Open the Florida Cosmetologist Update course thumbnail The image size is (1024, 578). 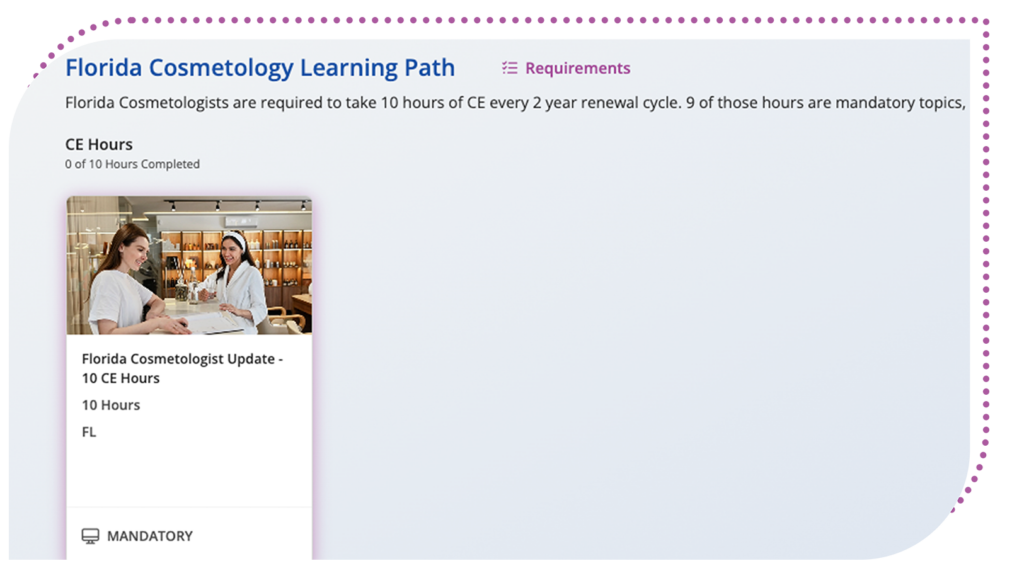pos(189,265)
